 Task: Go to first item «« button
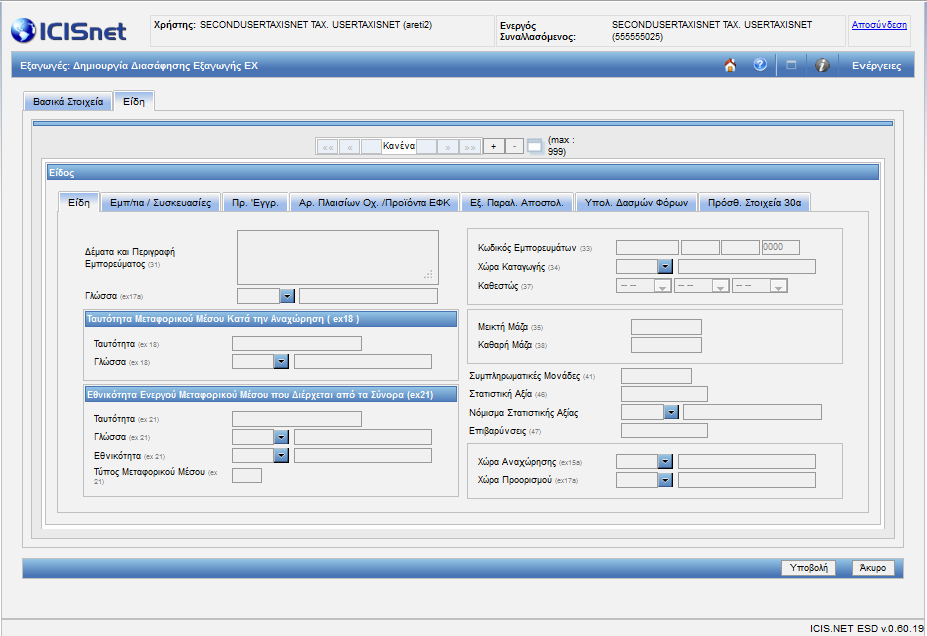(328, 147)
